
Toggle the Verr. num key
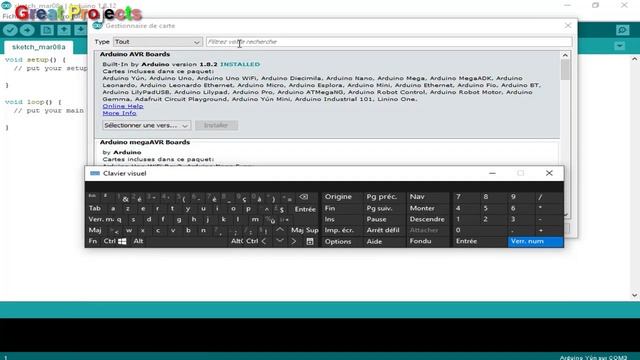click(x=536, y=241)
